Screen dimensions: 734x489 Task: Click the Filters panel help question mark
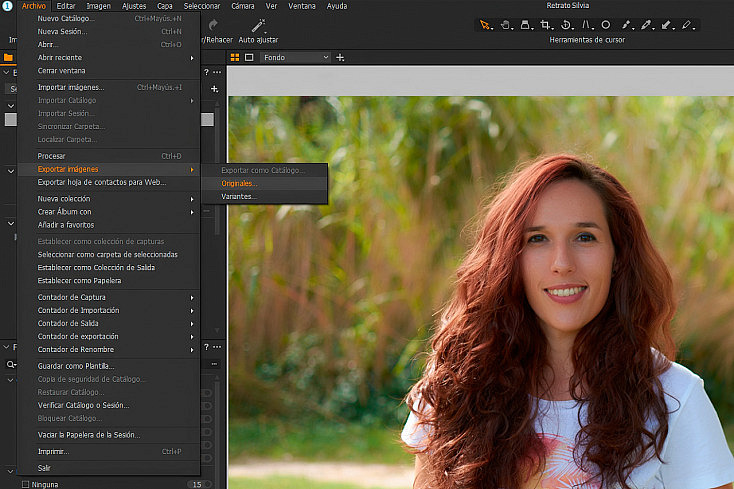coord(206,347)
